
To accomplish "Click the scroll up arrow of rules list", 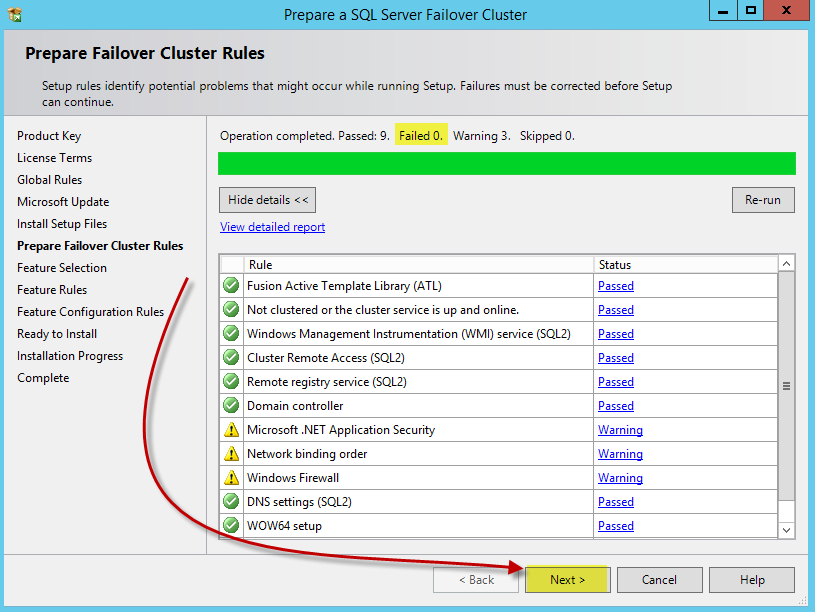I will click(786, 264).
